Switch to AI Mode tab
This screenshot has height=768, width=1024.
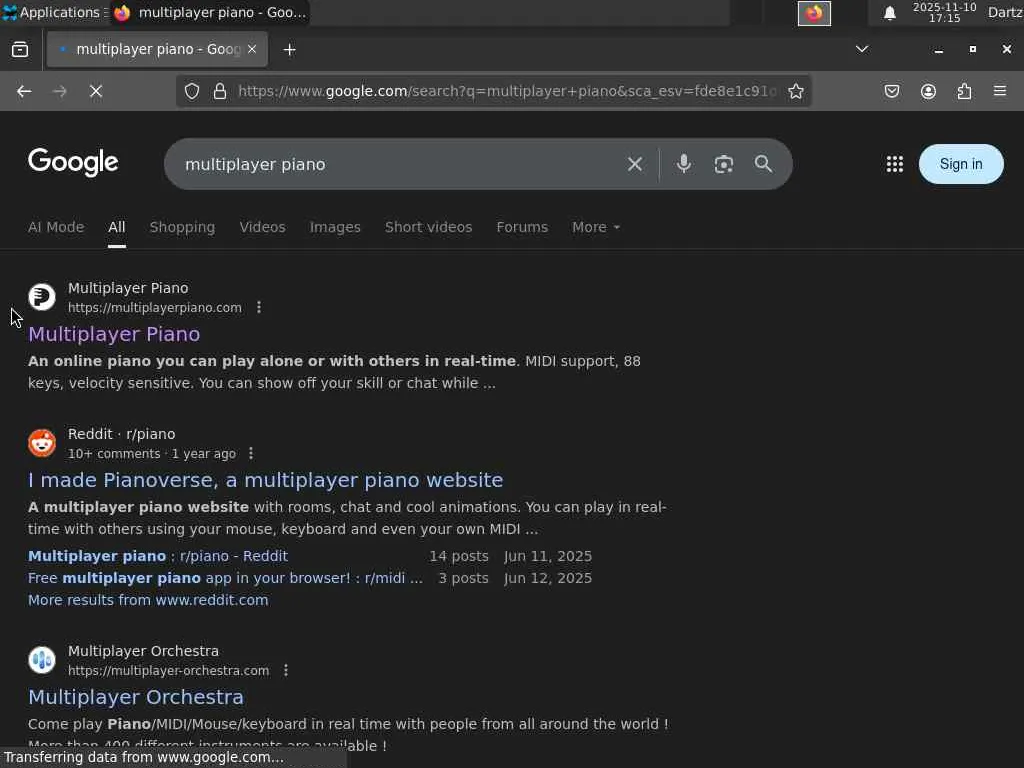click(x=56, y=227)
